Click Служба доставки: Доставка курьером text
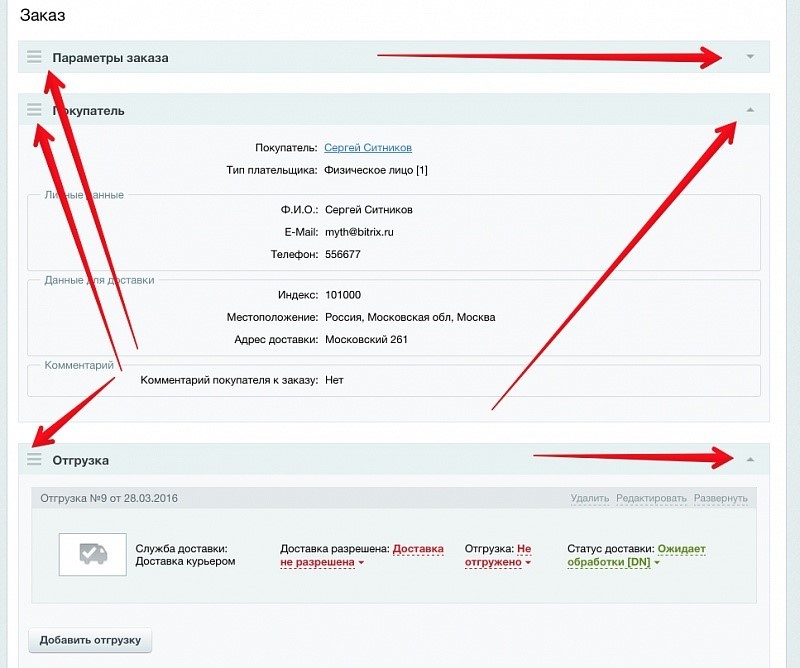Screen dimensions: 800x668 pyautogui.click(x=185, y=555)
